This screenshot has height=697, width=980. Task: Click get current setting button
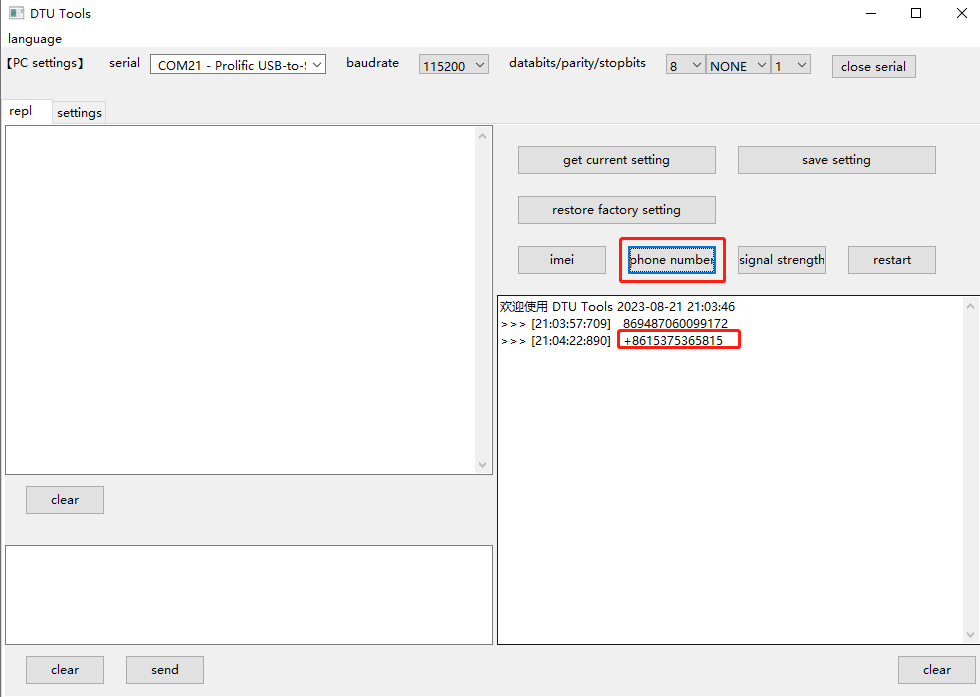pyautogui.click(x=616, y=160)
